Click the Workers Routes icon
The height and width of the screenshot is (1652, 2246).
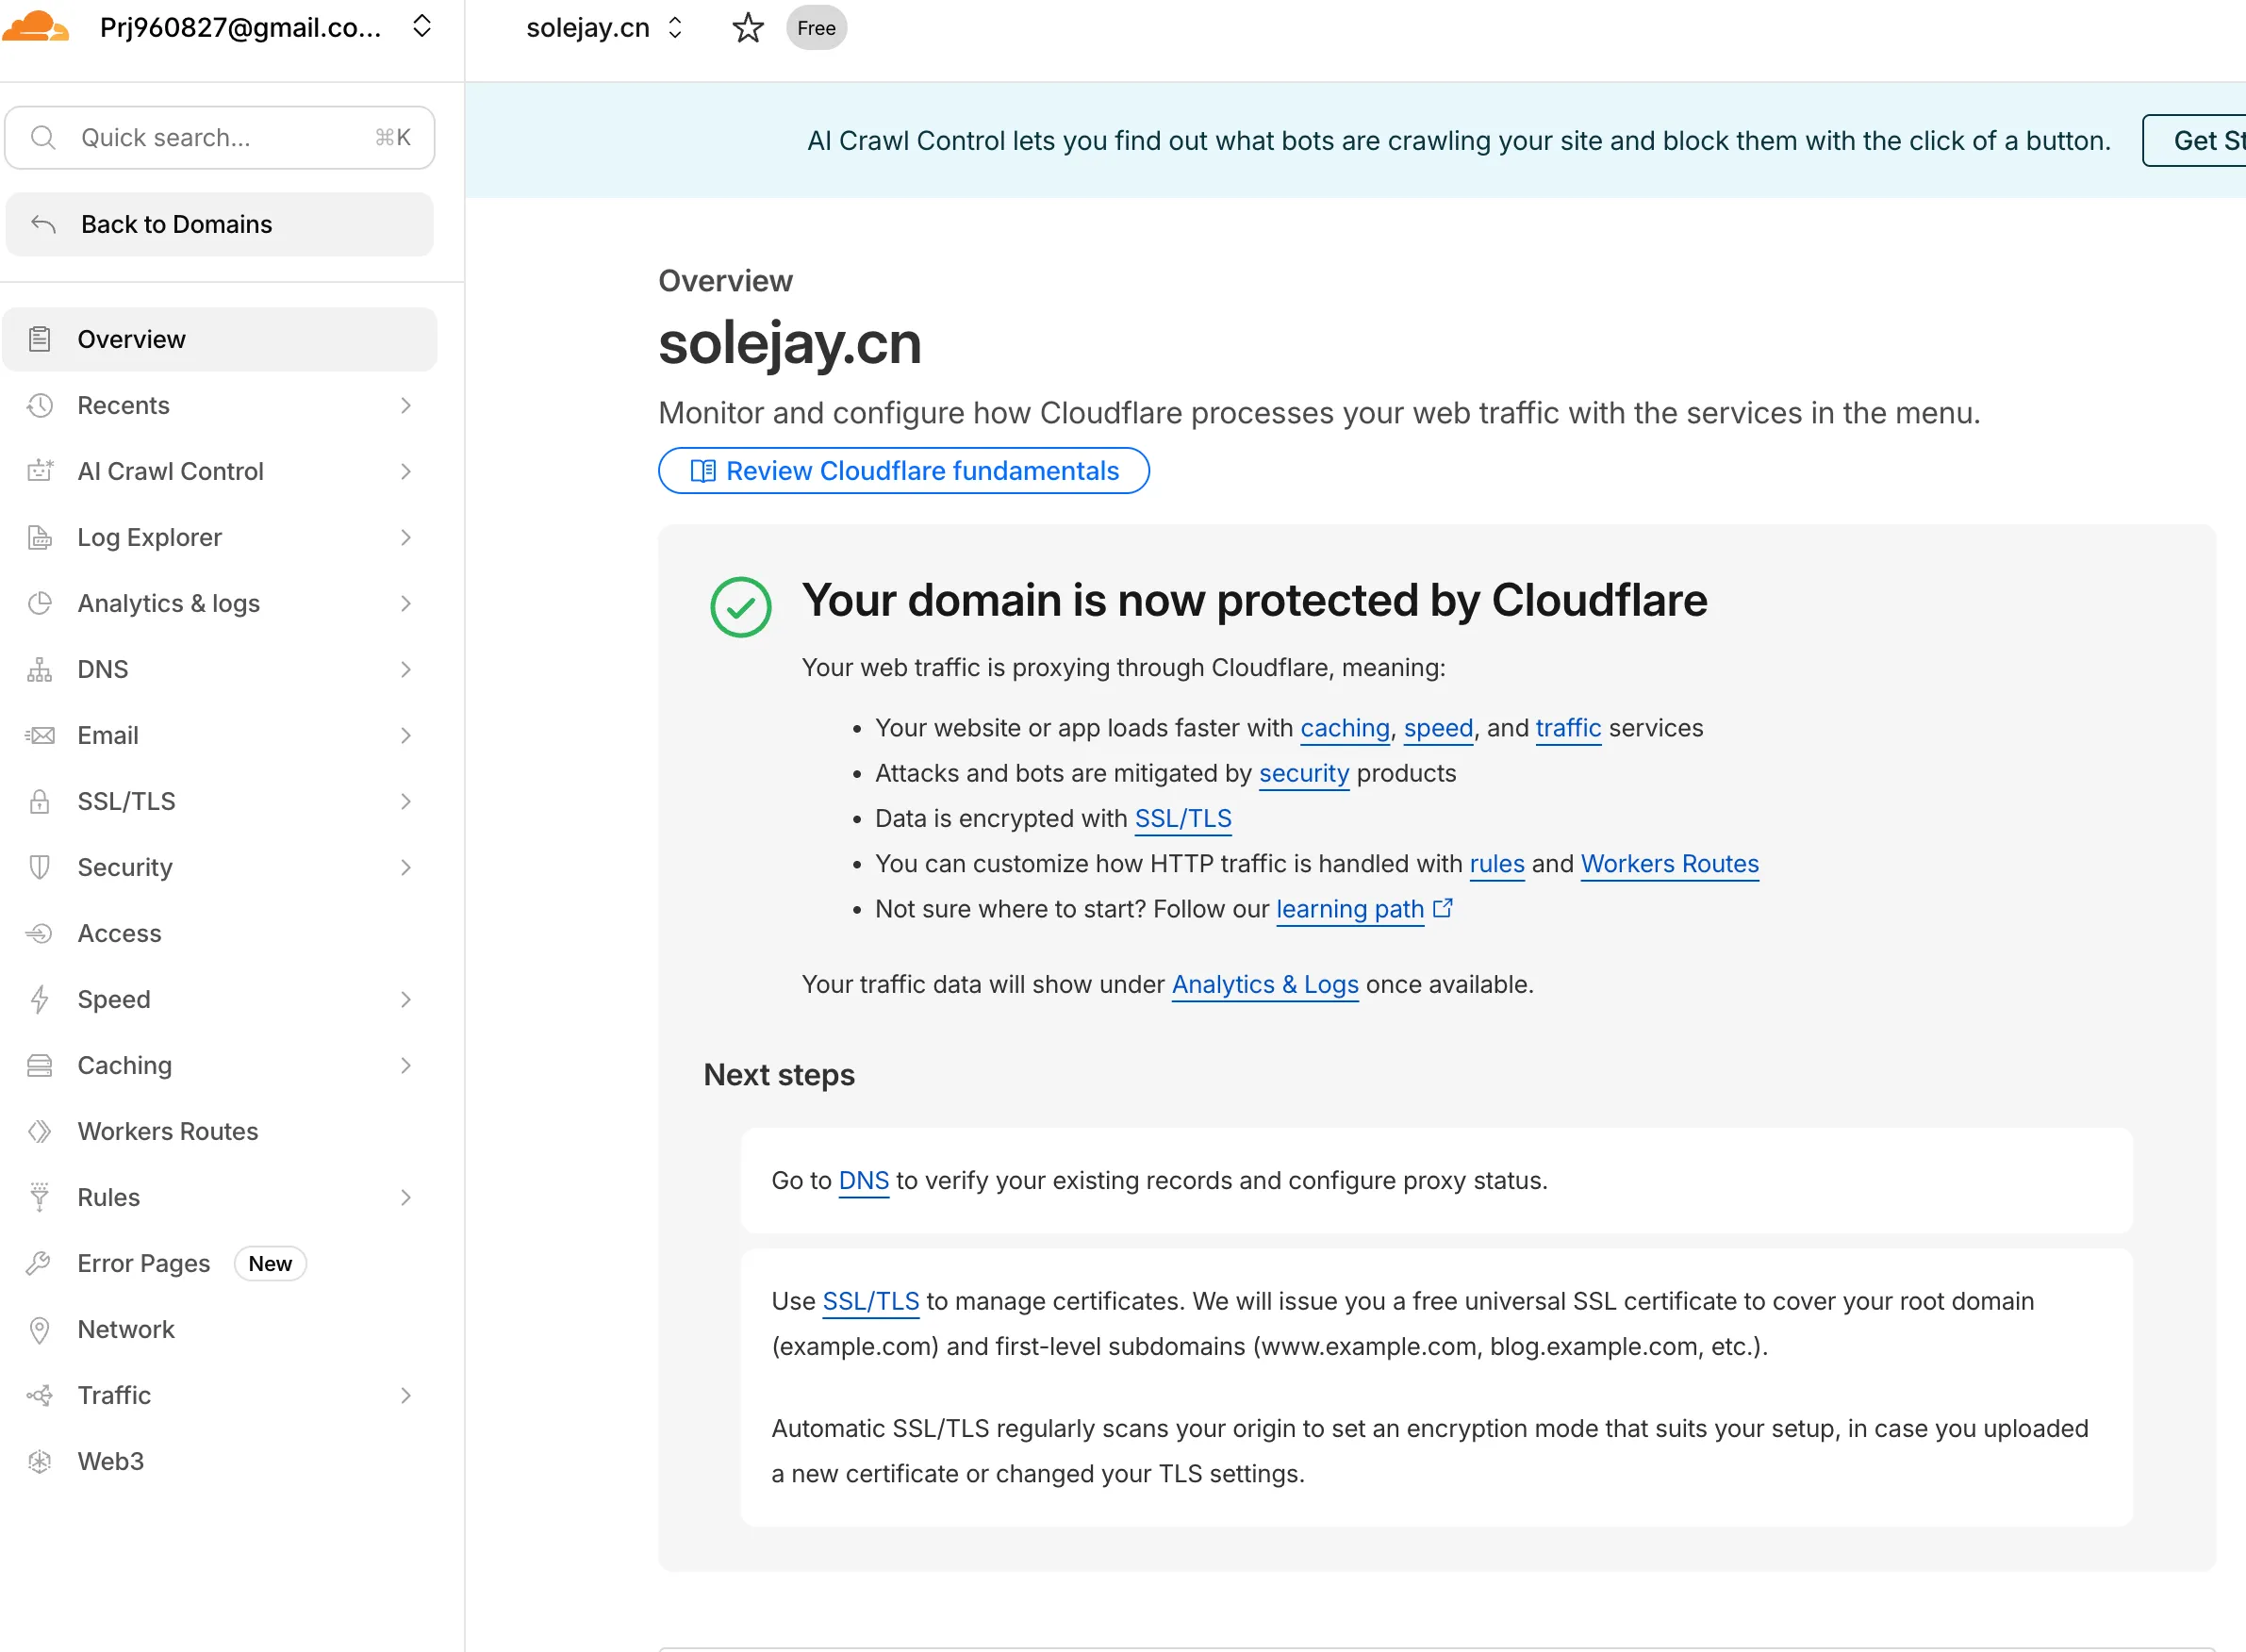[40, 1131]
